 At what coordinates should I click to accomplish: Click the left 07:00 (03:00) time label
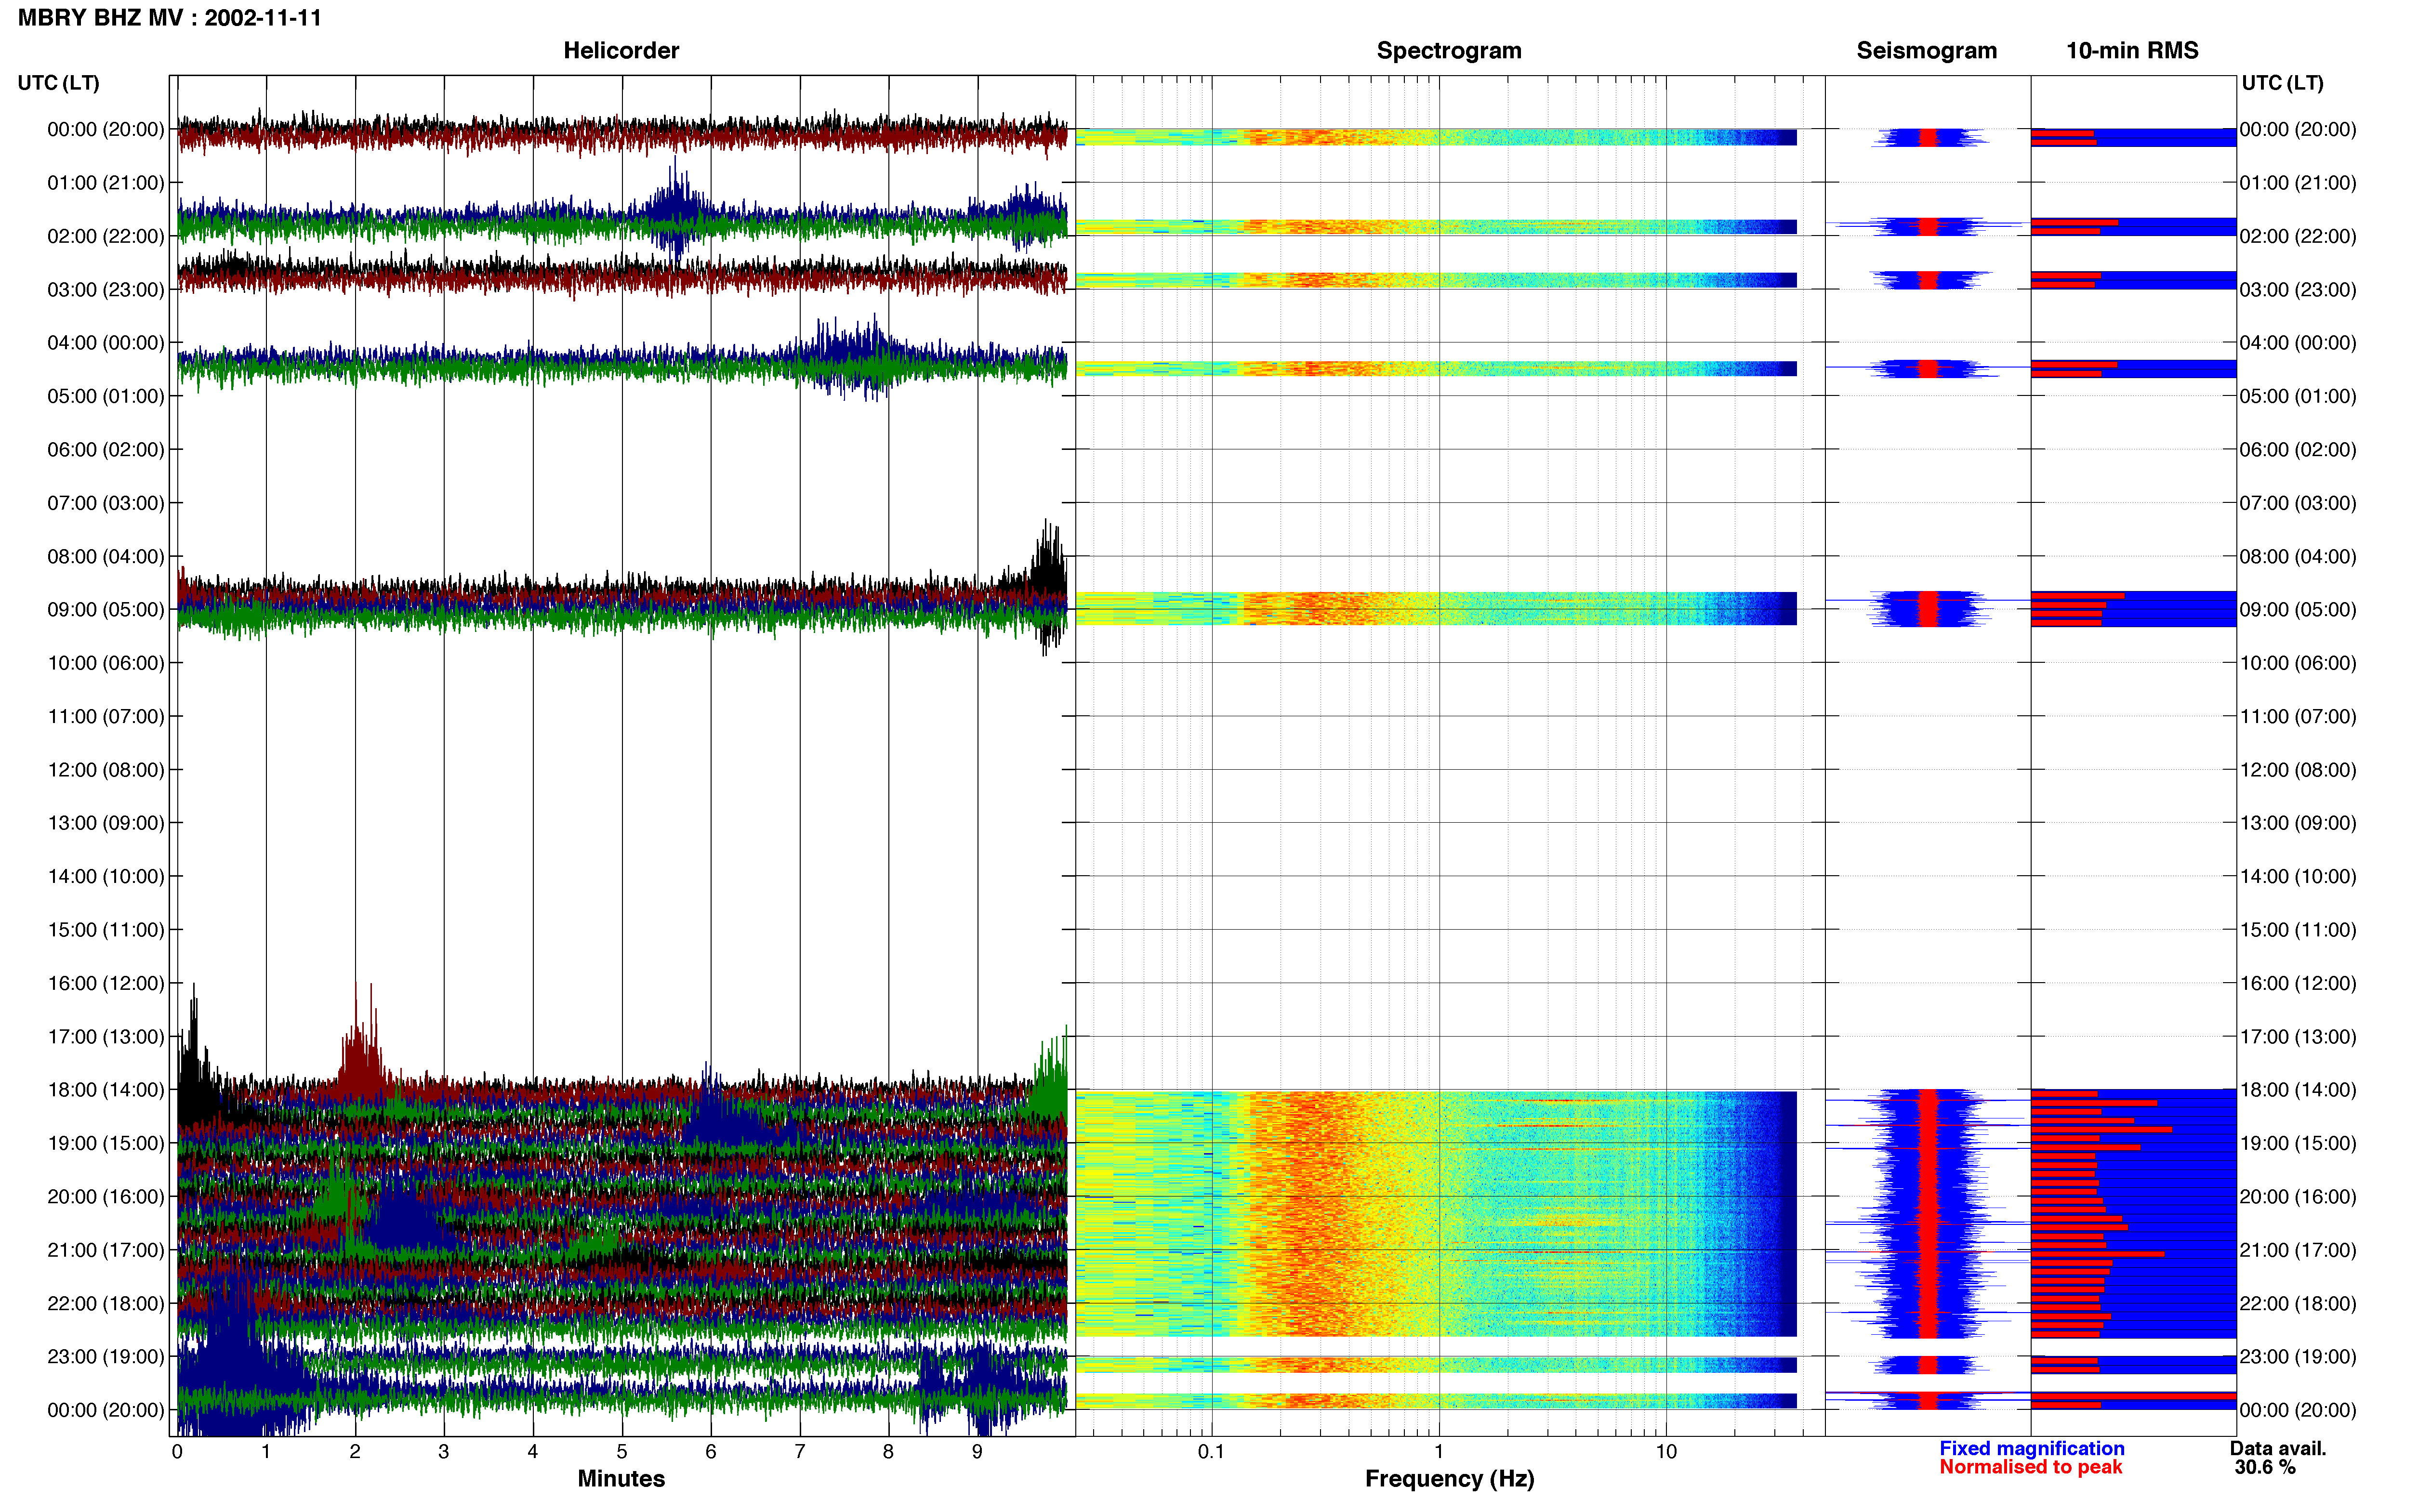pos(105,502)
